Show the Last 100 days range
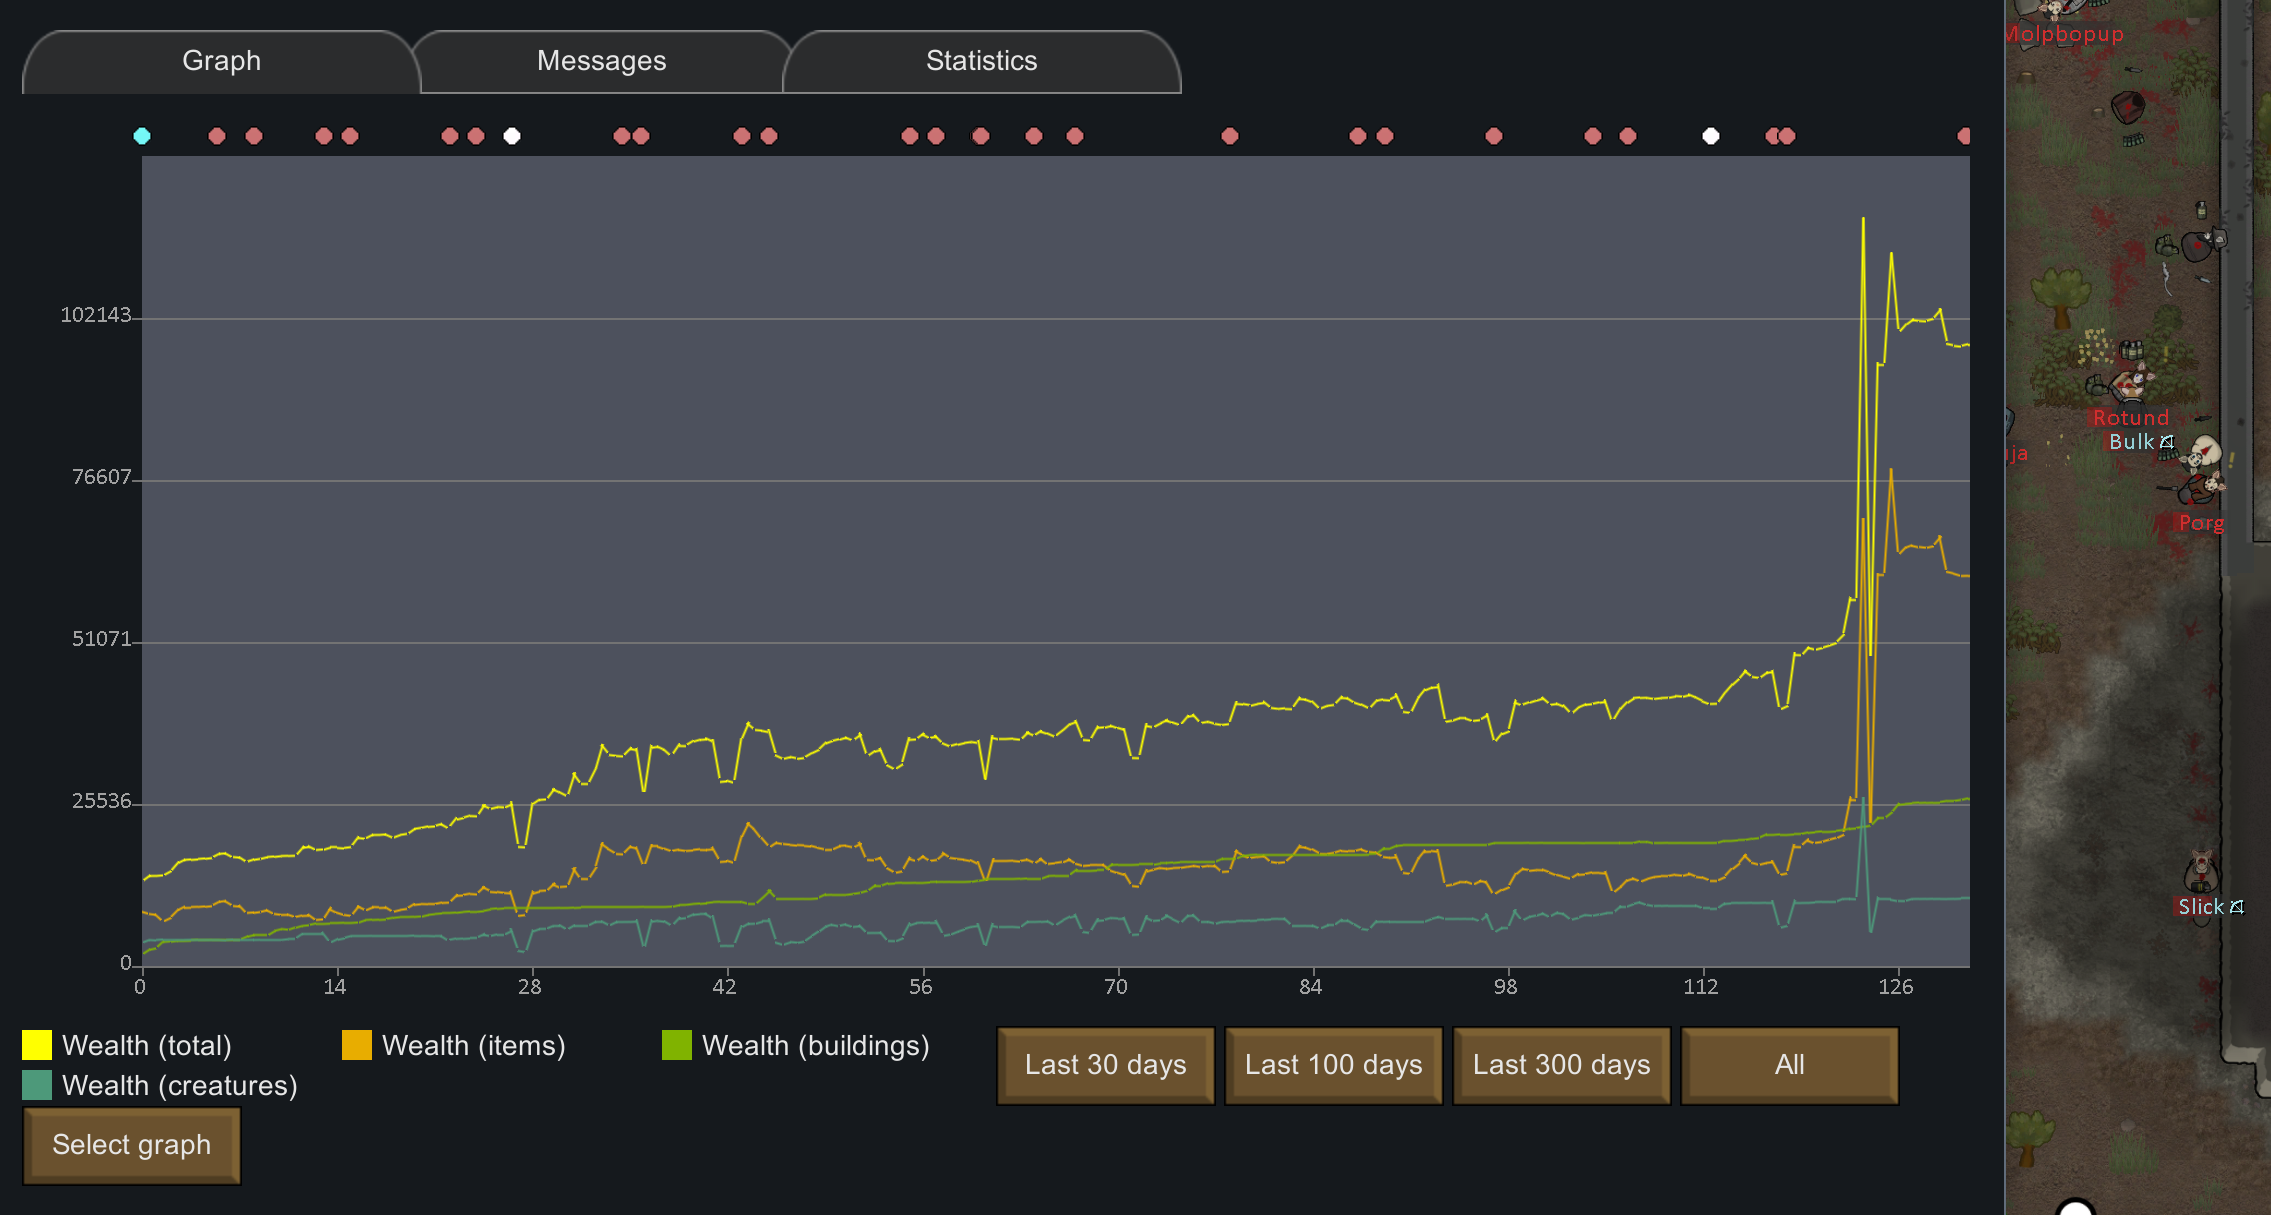The height and width of the screenshot is (1215, 2271). point(1333,1065)
